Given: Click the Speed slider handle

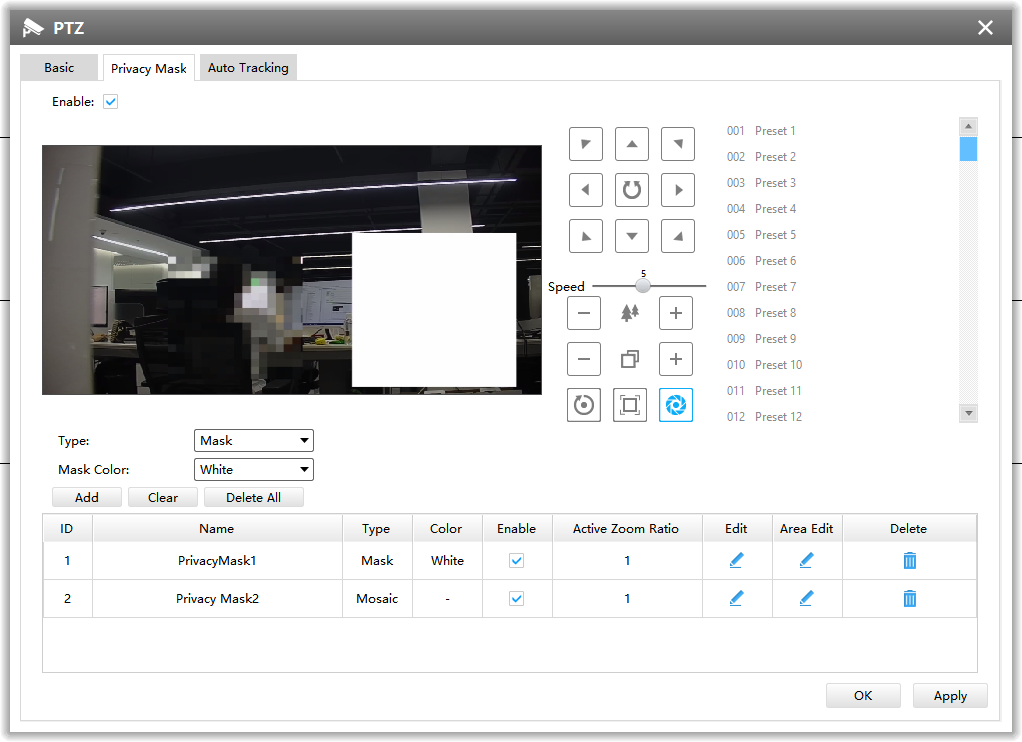Looking at the screenshot, I should click(x=643, y=286).
